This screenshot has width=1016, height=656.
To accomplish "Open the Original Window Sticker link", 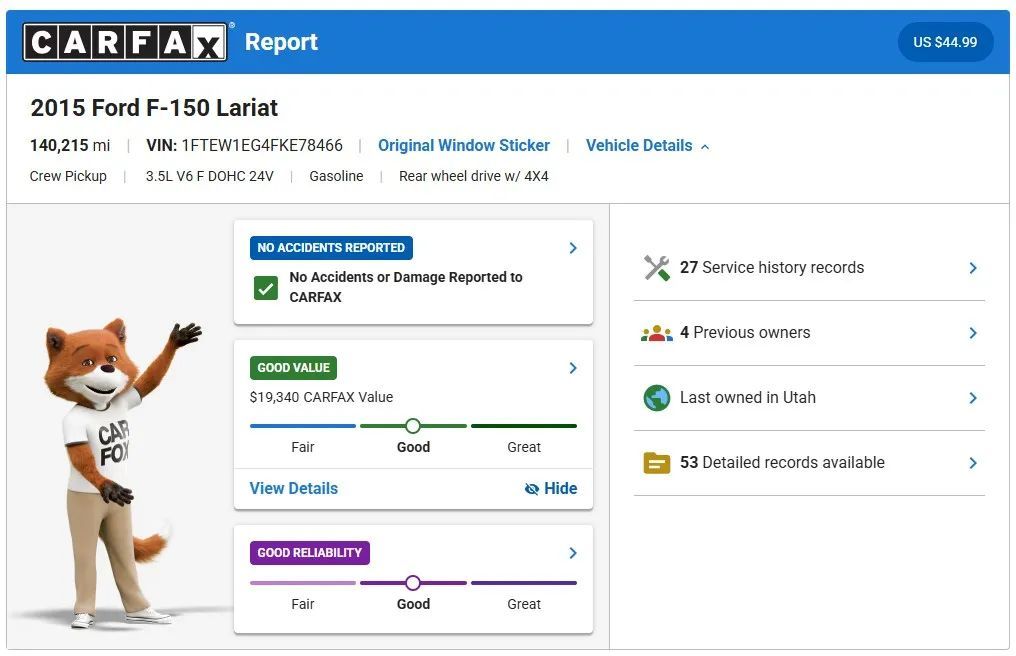I will [x=464, y=146].
